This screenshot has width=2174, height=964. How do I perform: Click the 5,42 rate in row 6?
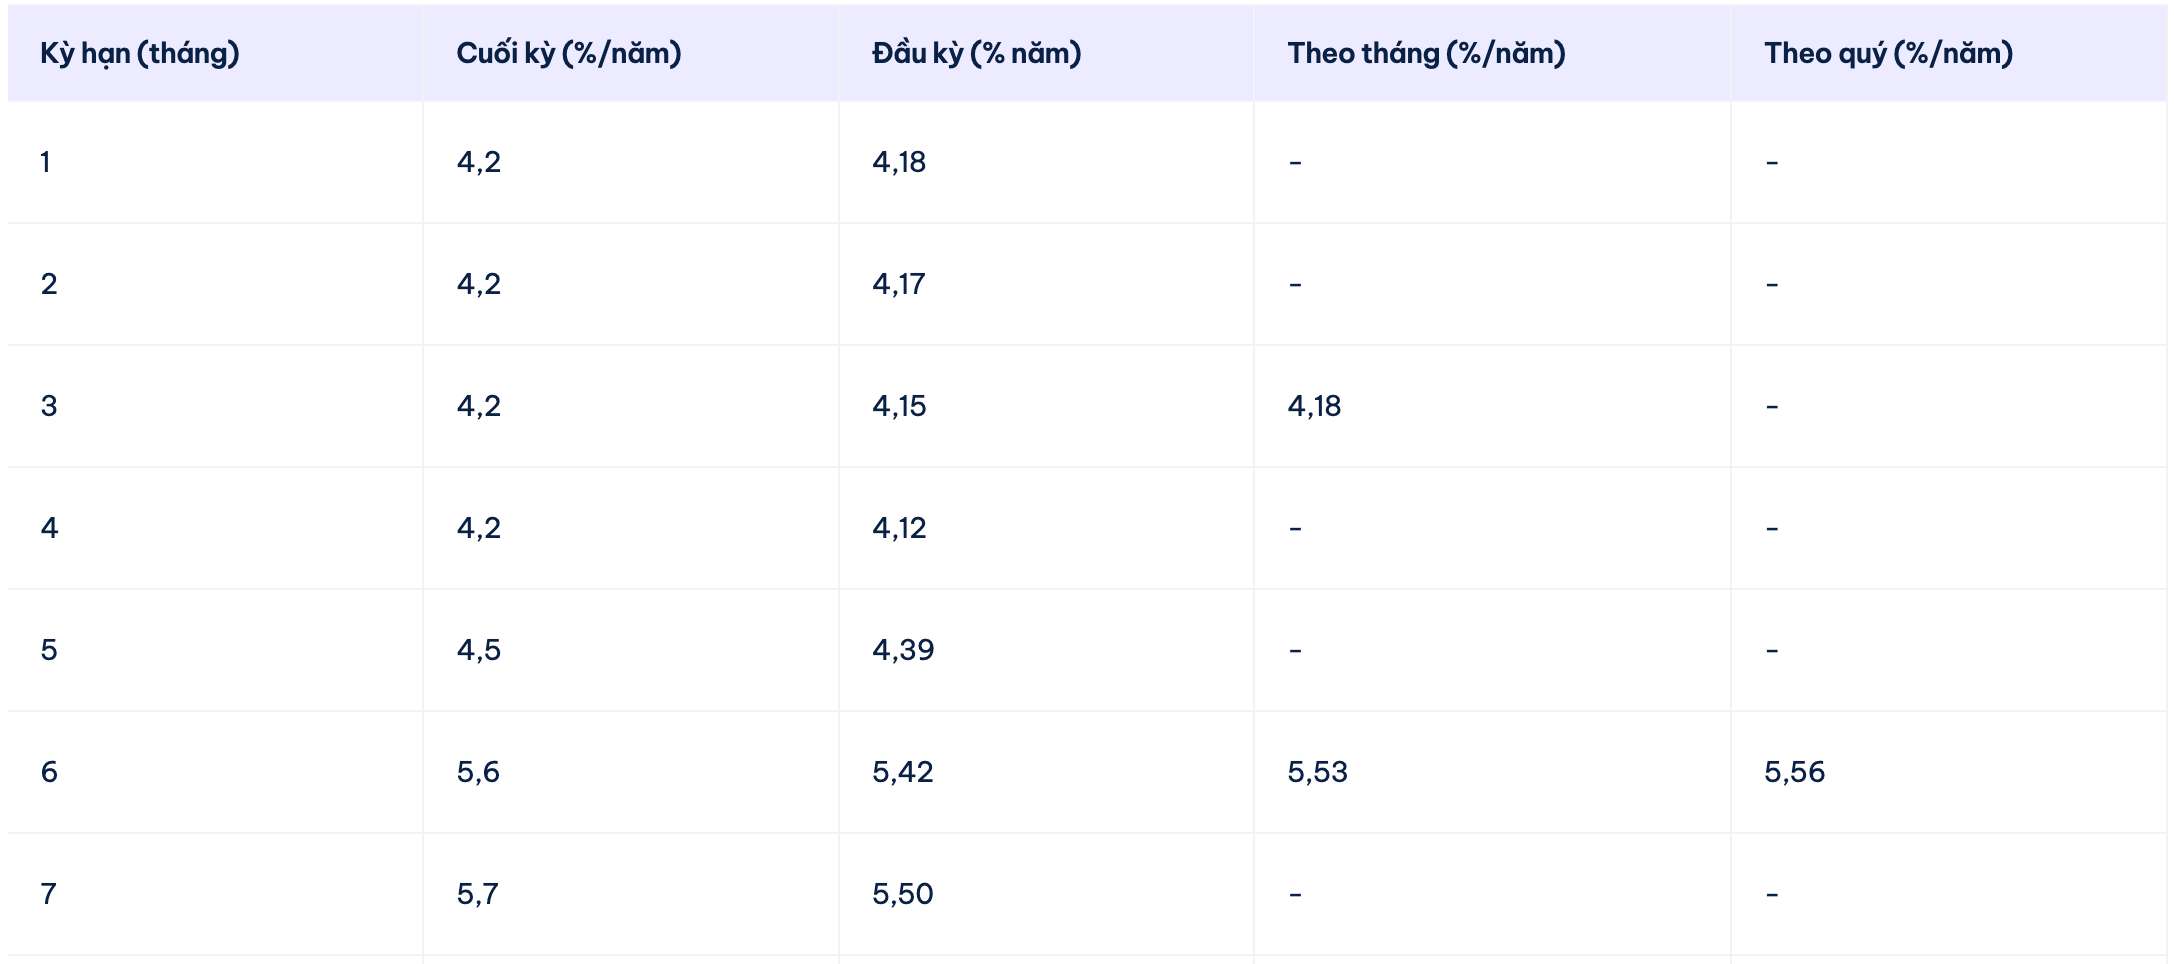[903, 772]
